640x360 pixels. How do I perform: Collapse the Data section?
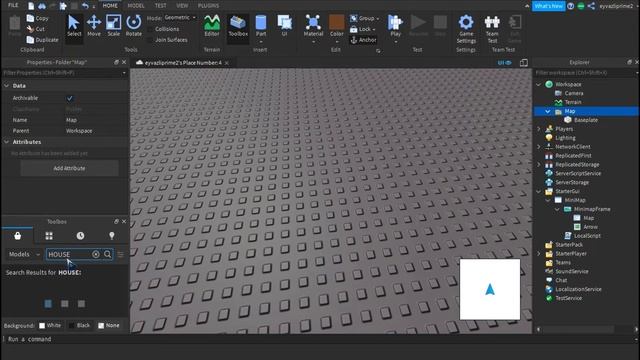tap(7, 86)
